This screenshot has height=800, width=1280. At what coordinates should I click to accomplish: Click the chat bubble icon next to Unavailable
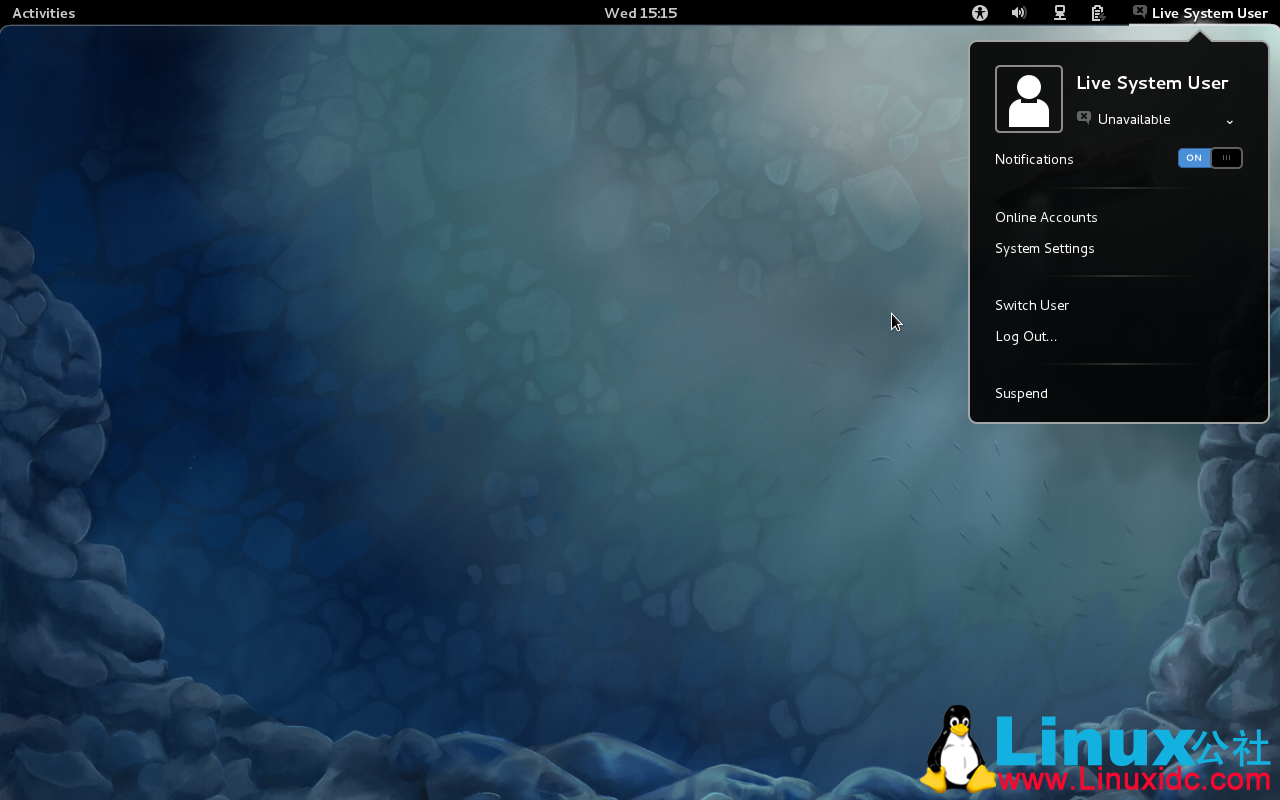[1083, 118]
